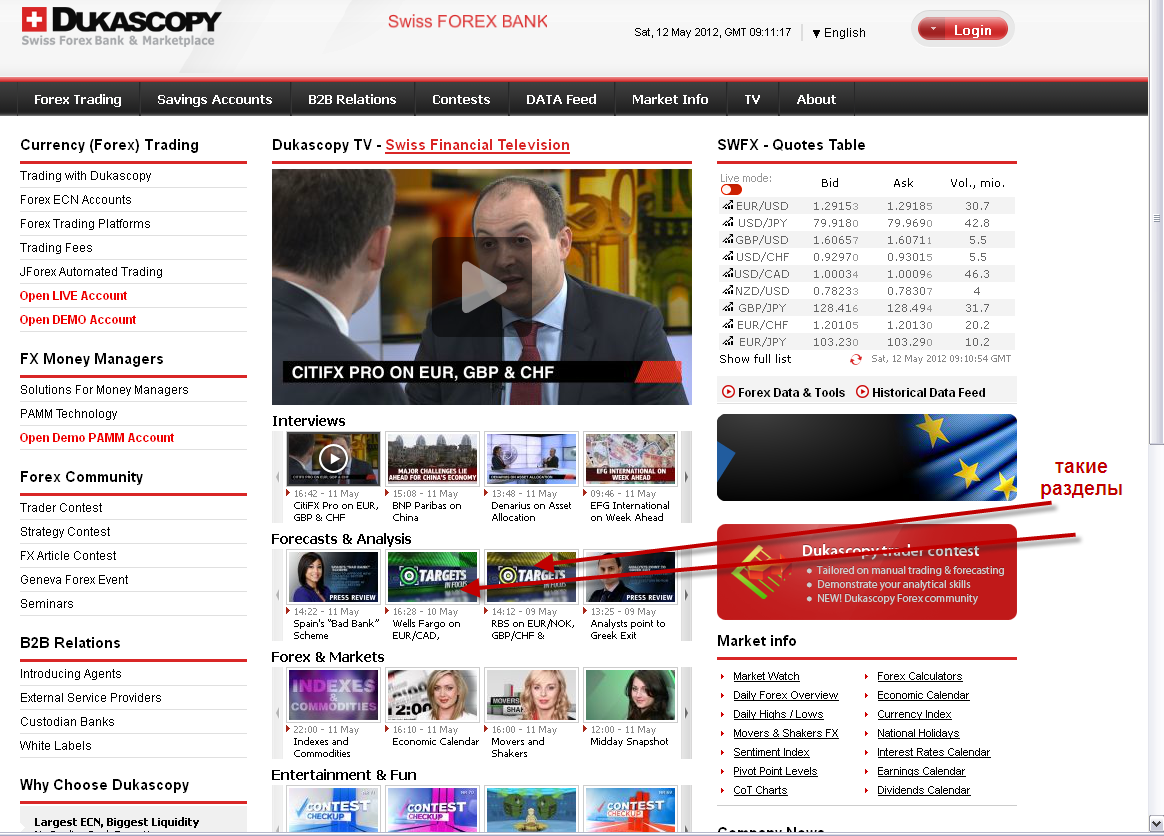Move the Interviews carousel back left
The image size is (1164, 836).
coord(278,477)
